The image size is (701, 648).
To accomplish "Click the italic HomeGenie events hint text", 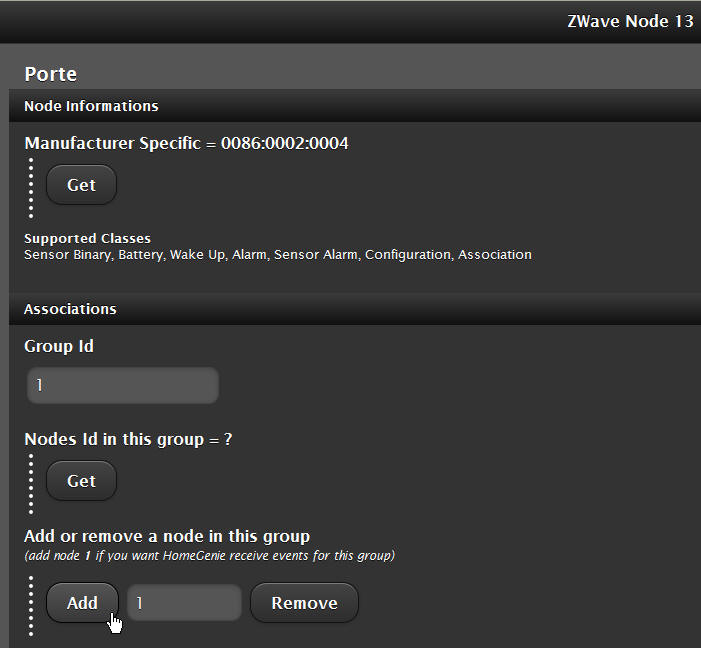I will 209,555.
